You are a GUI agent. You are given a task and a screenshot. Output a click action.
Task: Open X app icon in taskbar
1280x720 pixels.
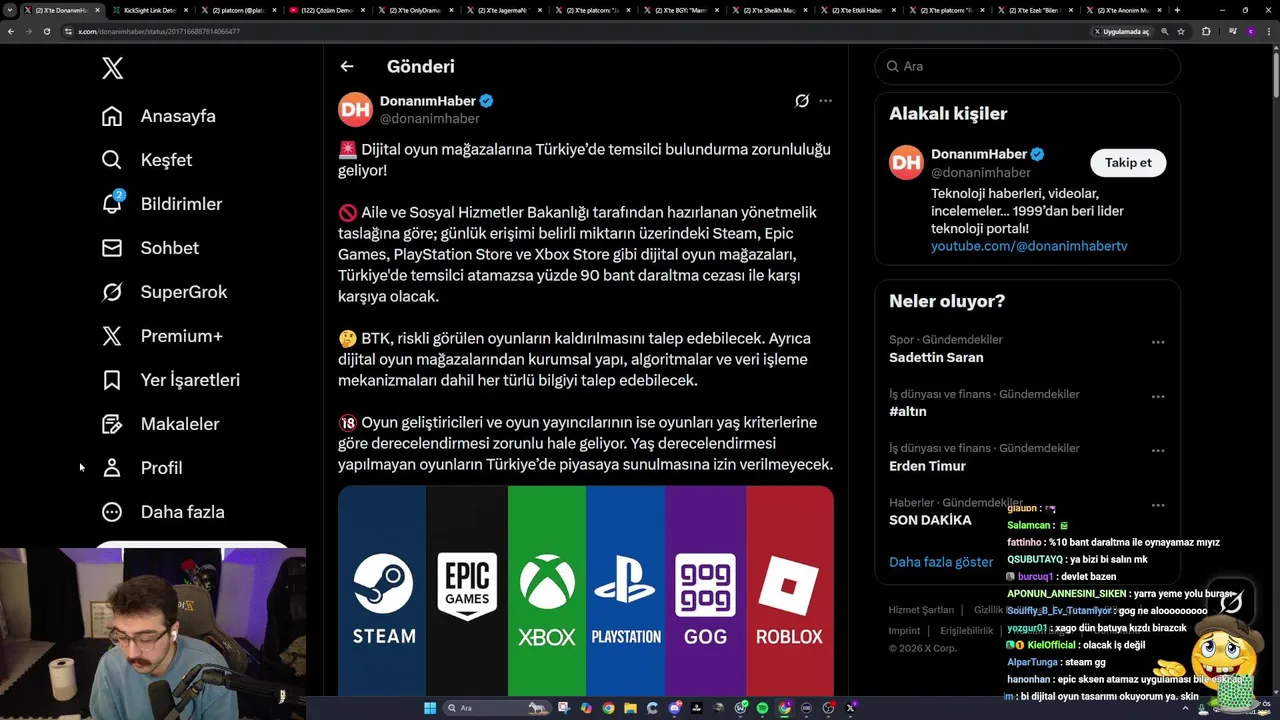coord(851,708)
